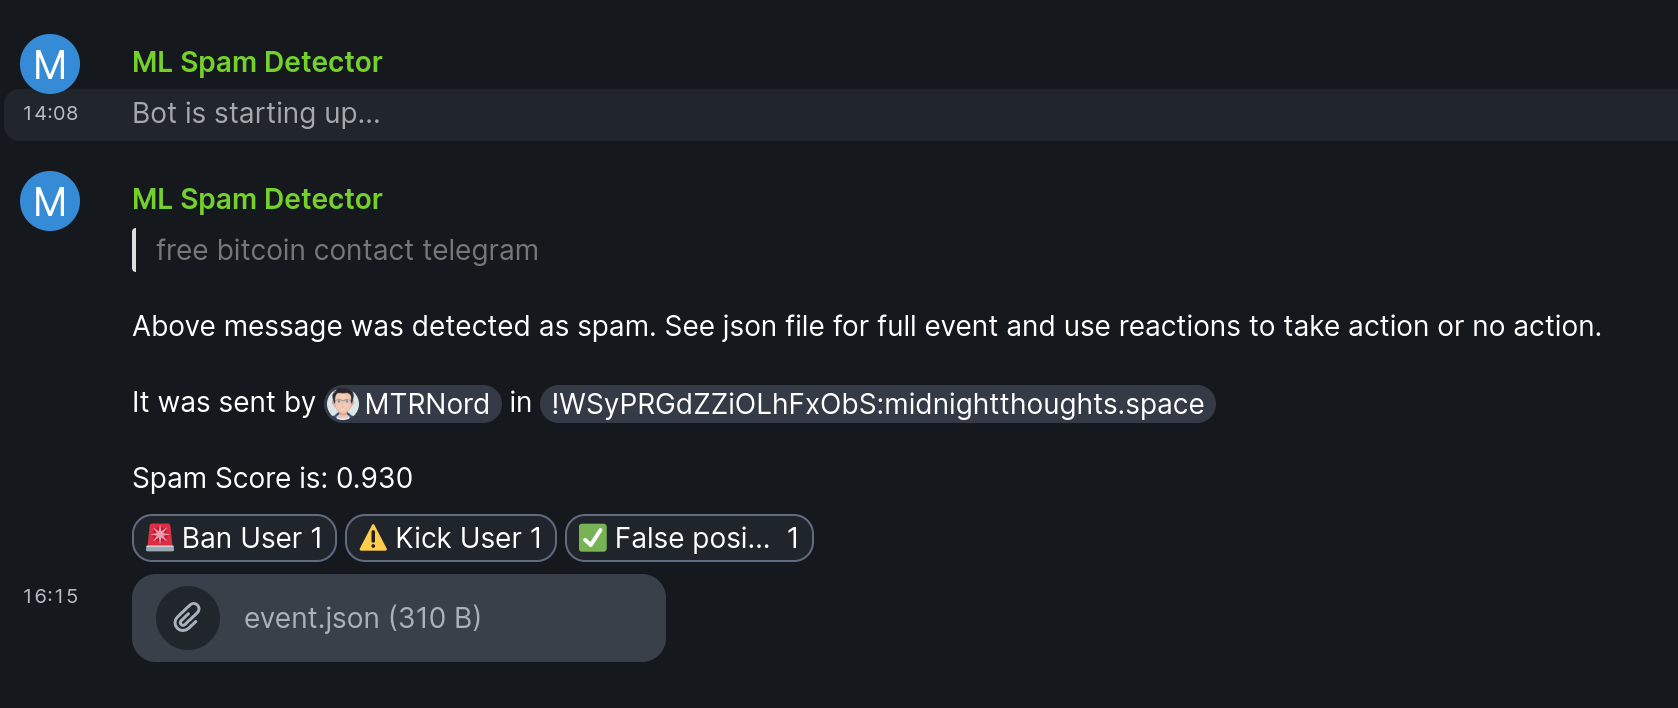The height and width of the screenshot is (708, 1678).
Task: Click the avatar beside the 14:08 message
Action: (50, 64)
